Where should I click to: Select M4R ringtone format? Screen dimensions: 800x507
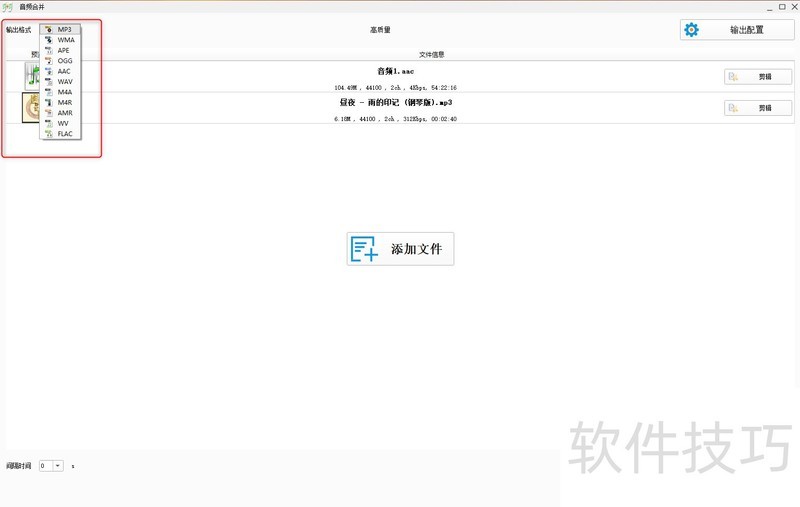[60, 103]
